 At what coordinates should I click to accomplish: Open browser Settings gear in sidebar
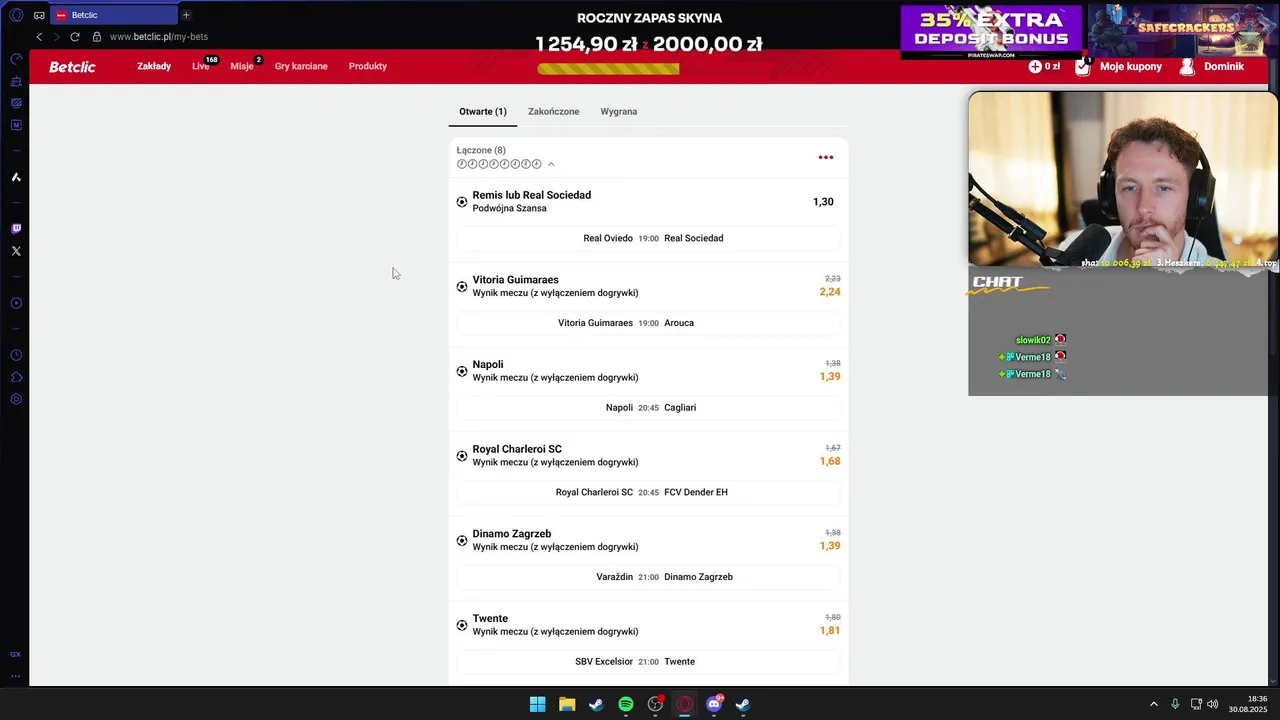pos(16,399)
